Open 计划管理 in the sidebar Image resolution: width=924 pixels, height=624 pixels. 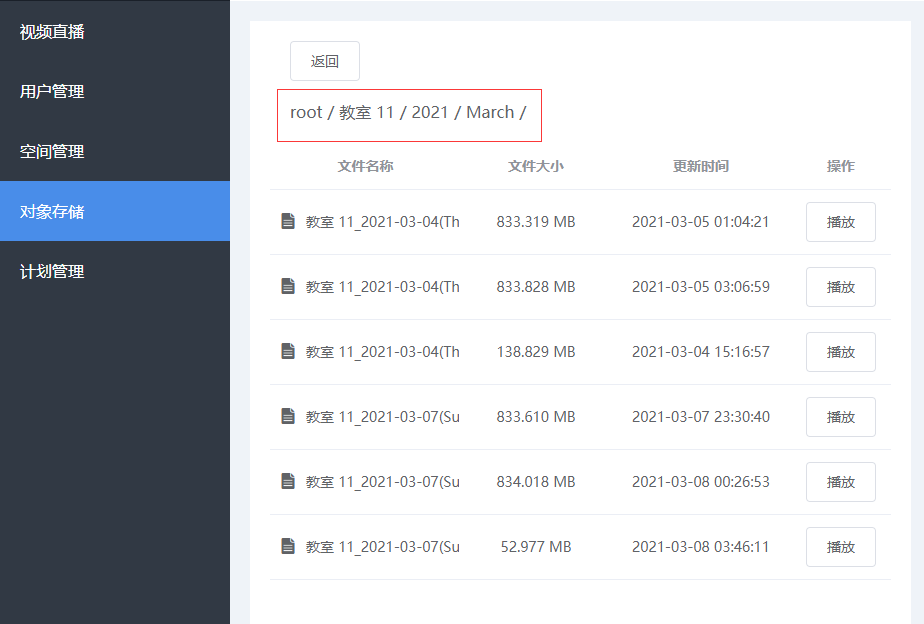pos(115,272)
